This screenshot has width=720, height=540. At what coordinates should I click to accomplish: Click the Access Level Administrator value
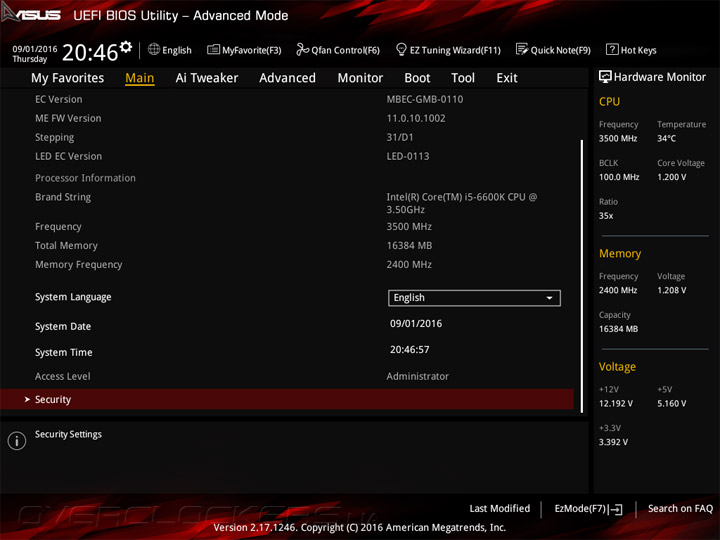[417, 377]
